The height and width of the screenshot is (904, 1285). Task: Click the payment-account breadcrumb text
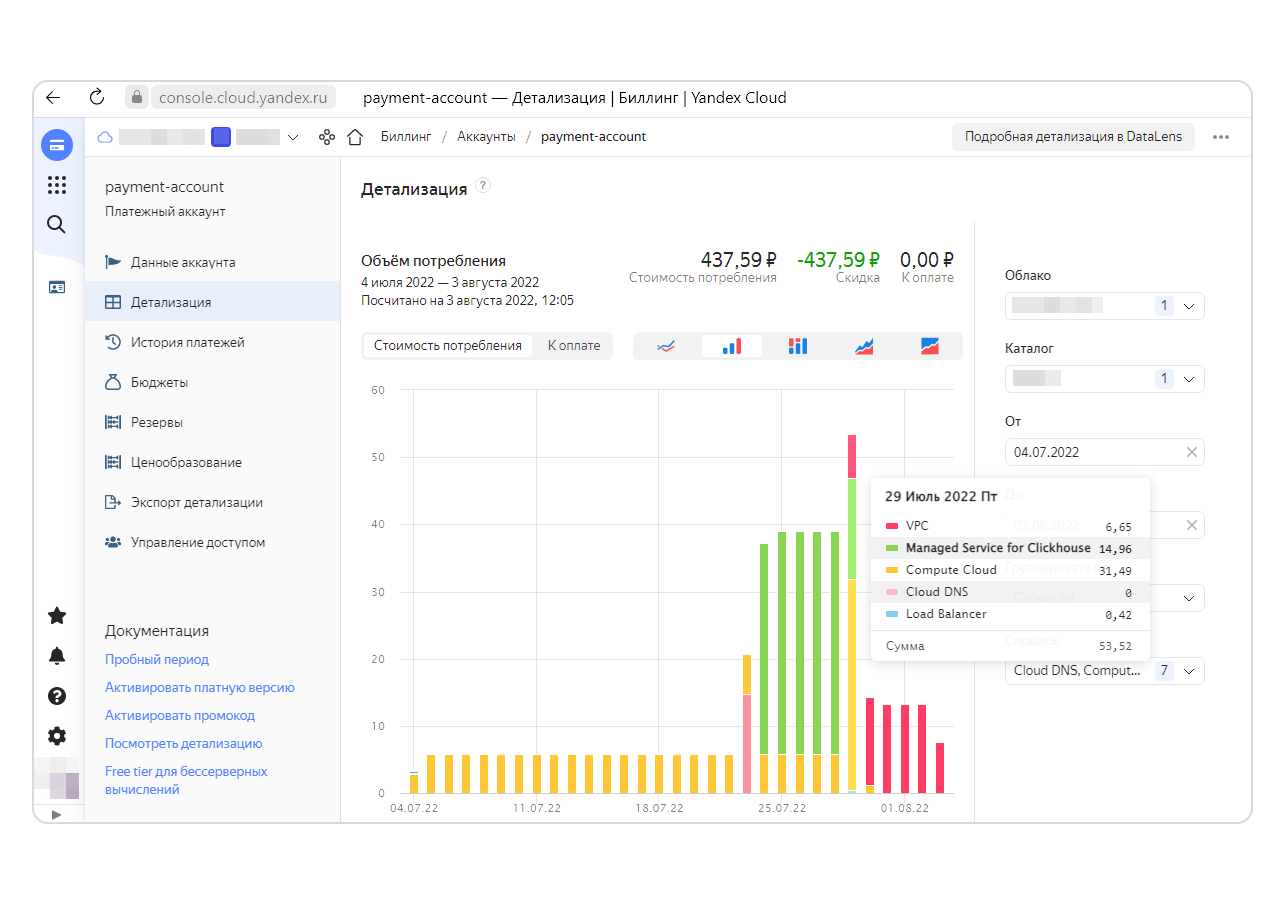coord(594,137)
